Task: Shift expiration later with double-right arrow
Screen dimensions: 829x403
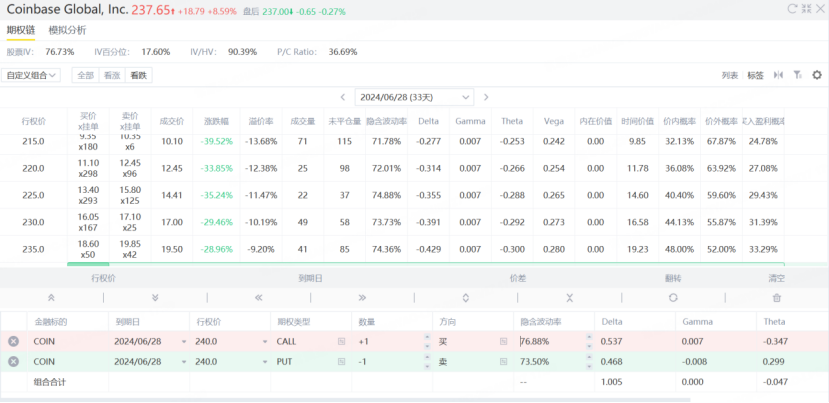Action: (x=362, y=298)
